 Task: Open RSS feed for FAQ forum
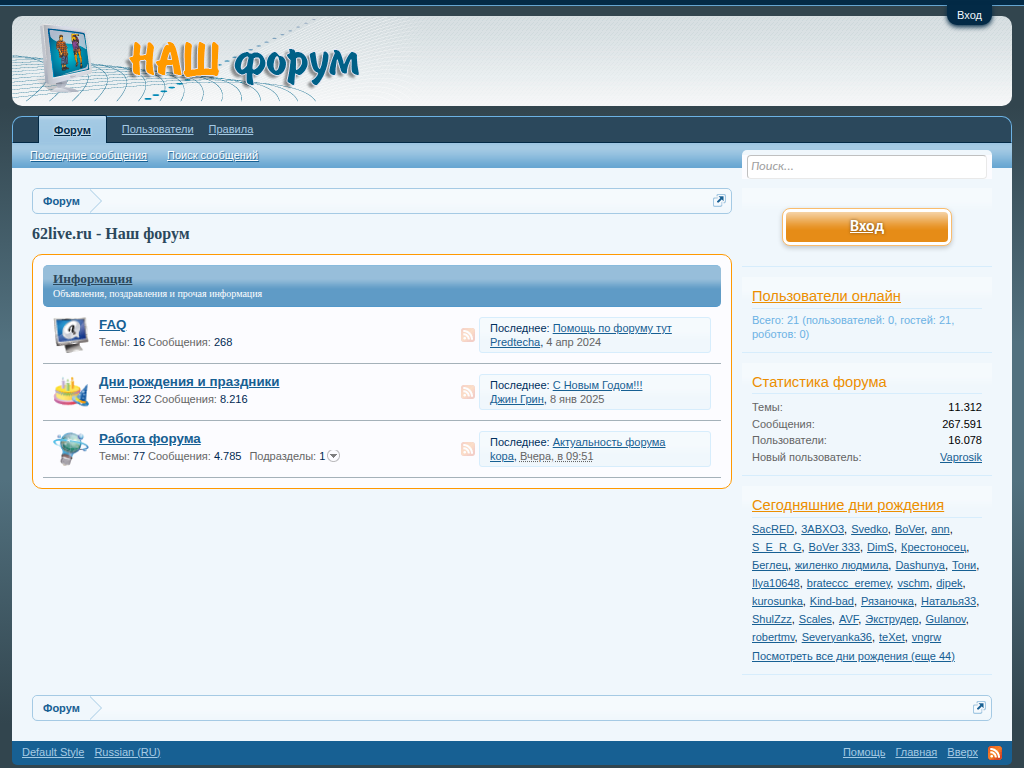(x=468, y=335)
